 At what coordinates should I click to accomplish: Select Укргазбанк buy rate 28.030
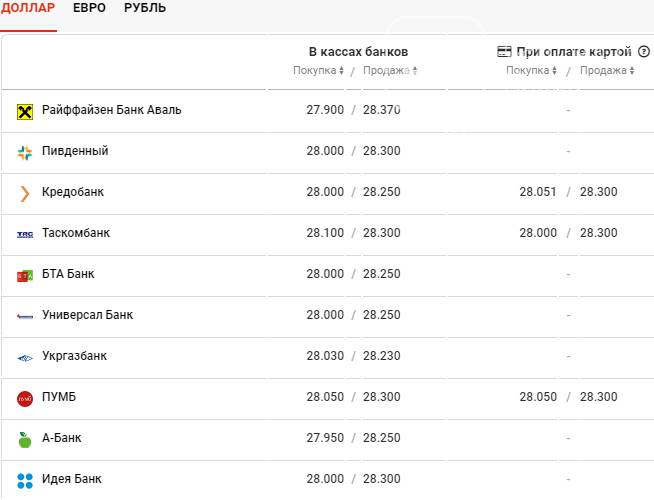click(325, 356)
